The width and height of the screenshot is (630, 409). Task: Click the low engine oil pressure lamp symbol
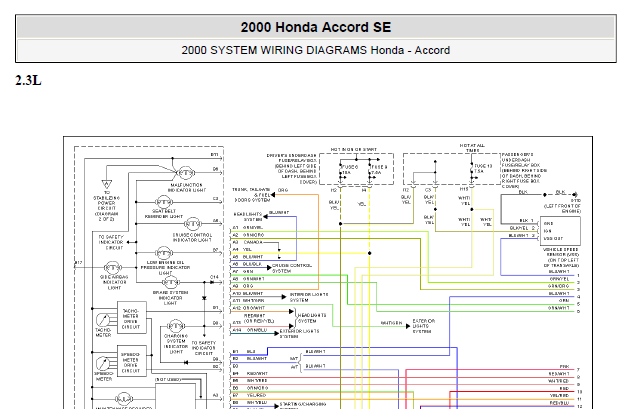[164, 253]
